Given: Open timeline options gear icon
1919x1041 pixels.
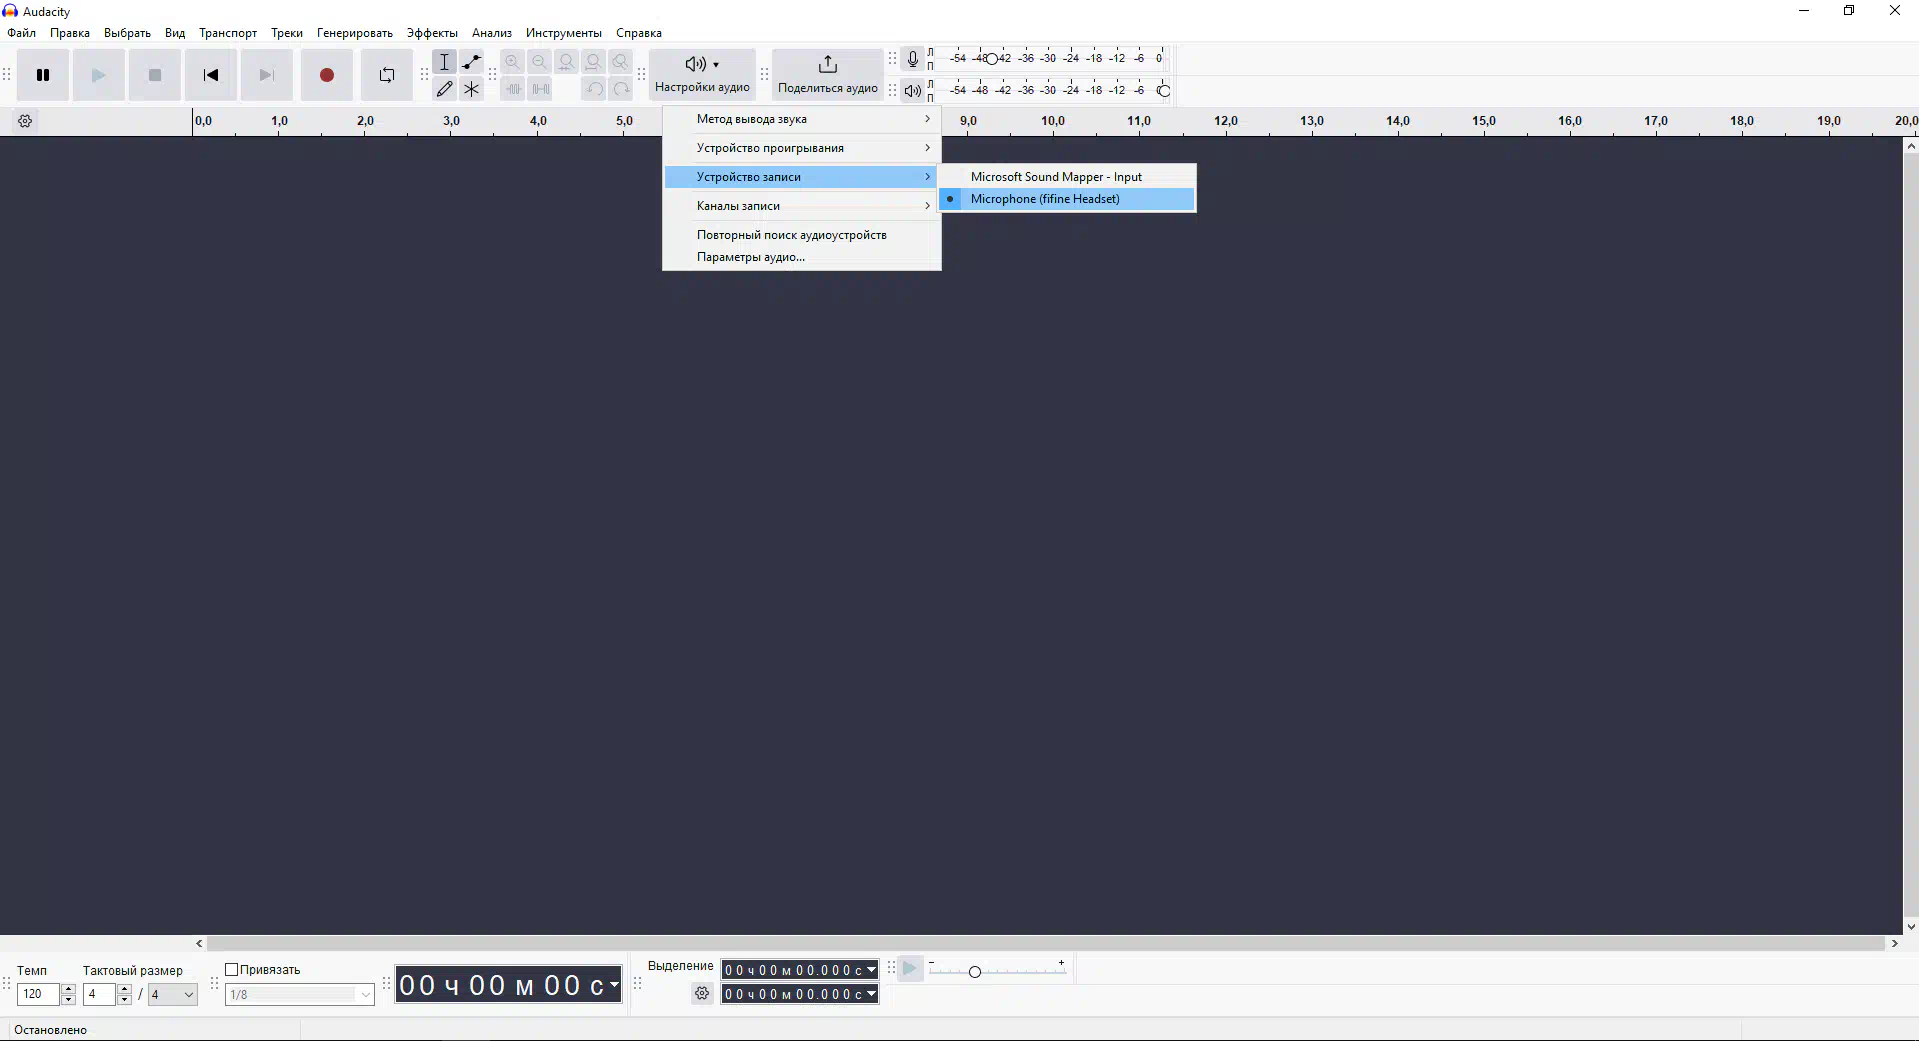Looking at the screenshot, I should (26, 121).
